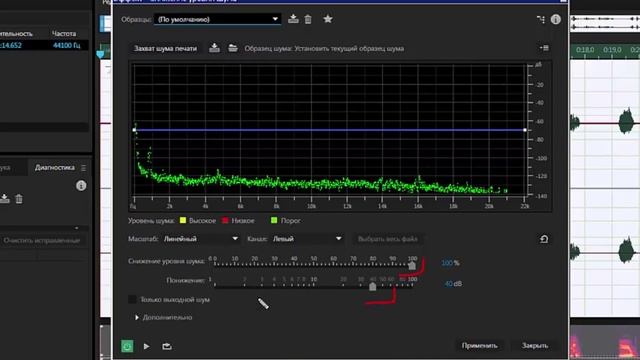This screenshot has width=640, height=360.
Task: Click the 'Понижение' slider handle
Action: [x=372, y=287]
